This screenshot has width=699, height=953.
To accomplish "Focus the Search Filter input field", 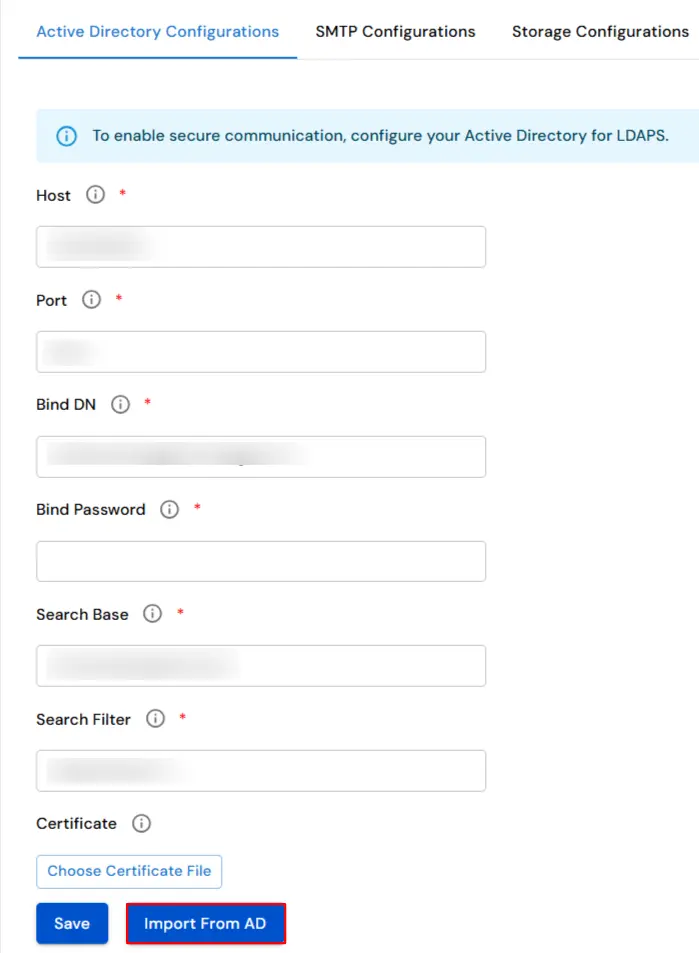I will coord(260,770).
